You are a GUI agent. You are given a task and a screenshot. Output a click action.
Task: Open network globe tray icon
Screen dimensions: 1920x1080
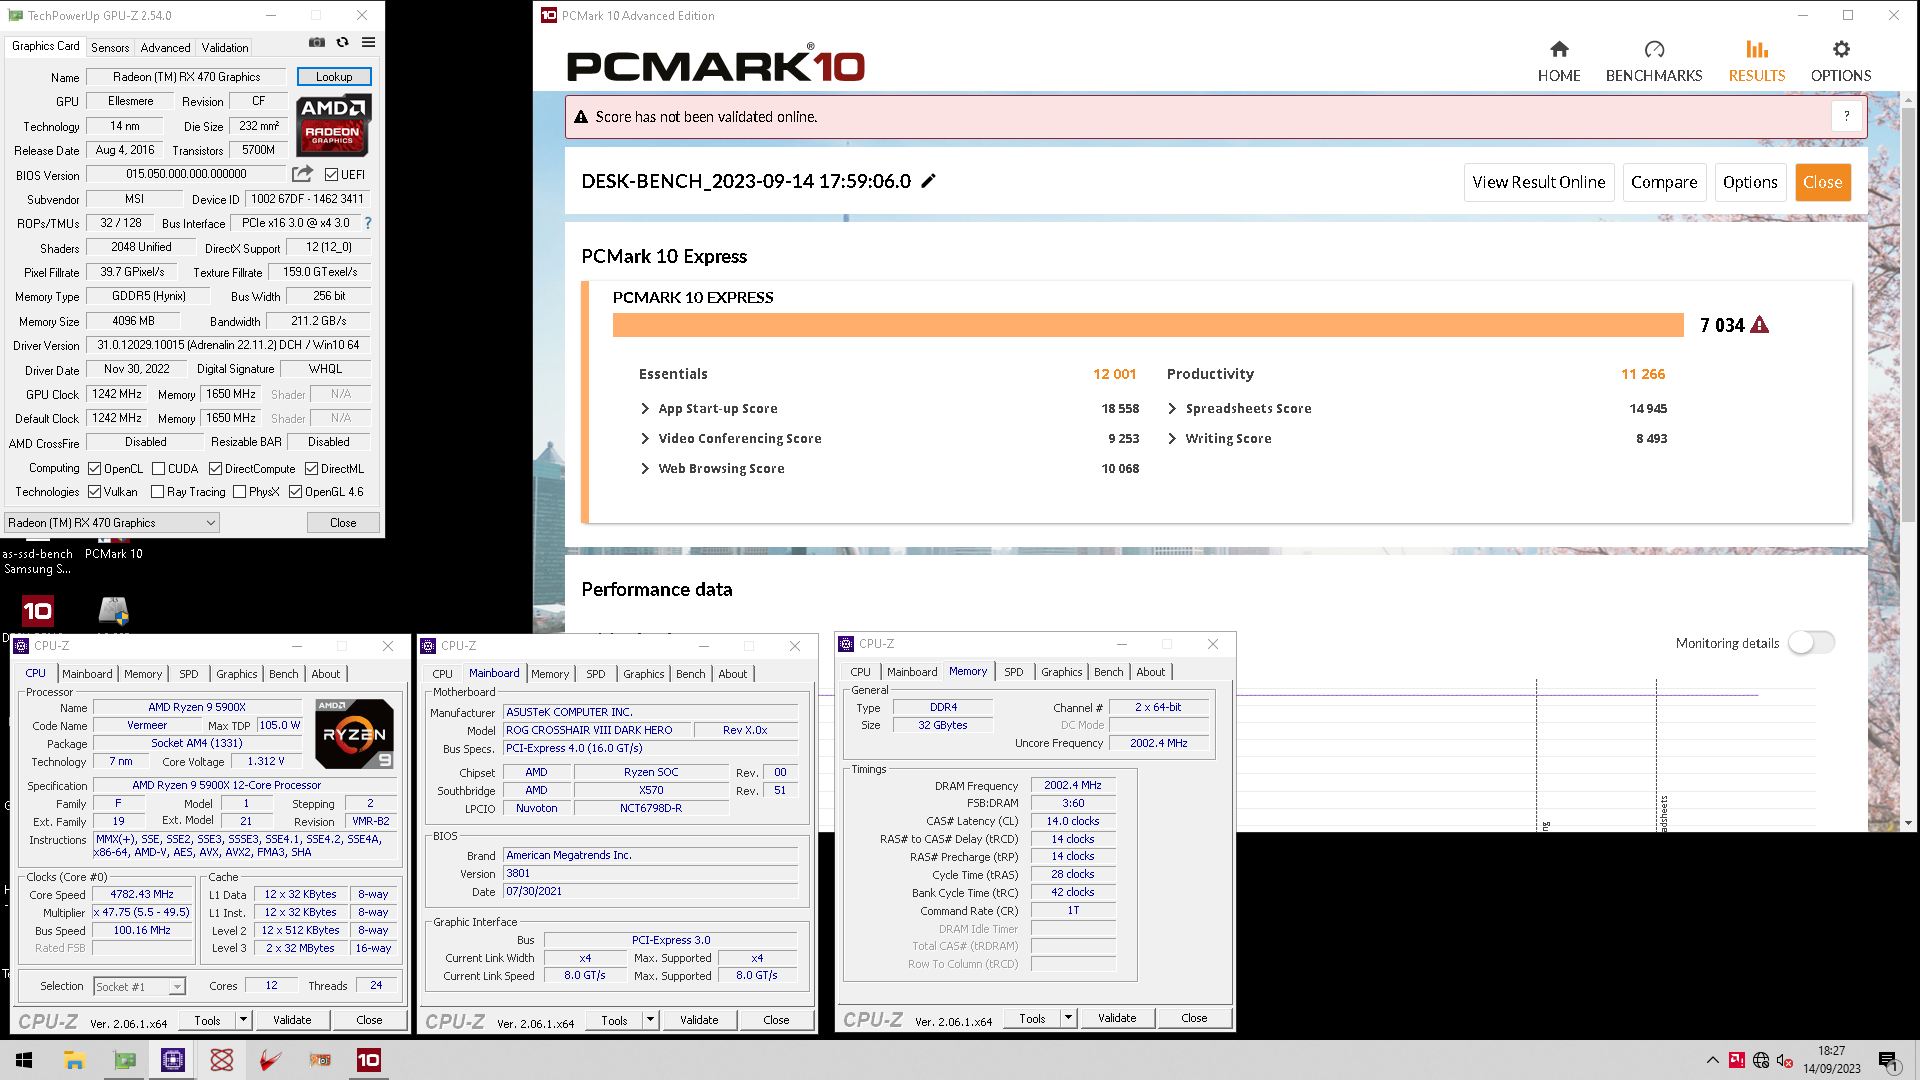1761,1060
